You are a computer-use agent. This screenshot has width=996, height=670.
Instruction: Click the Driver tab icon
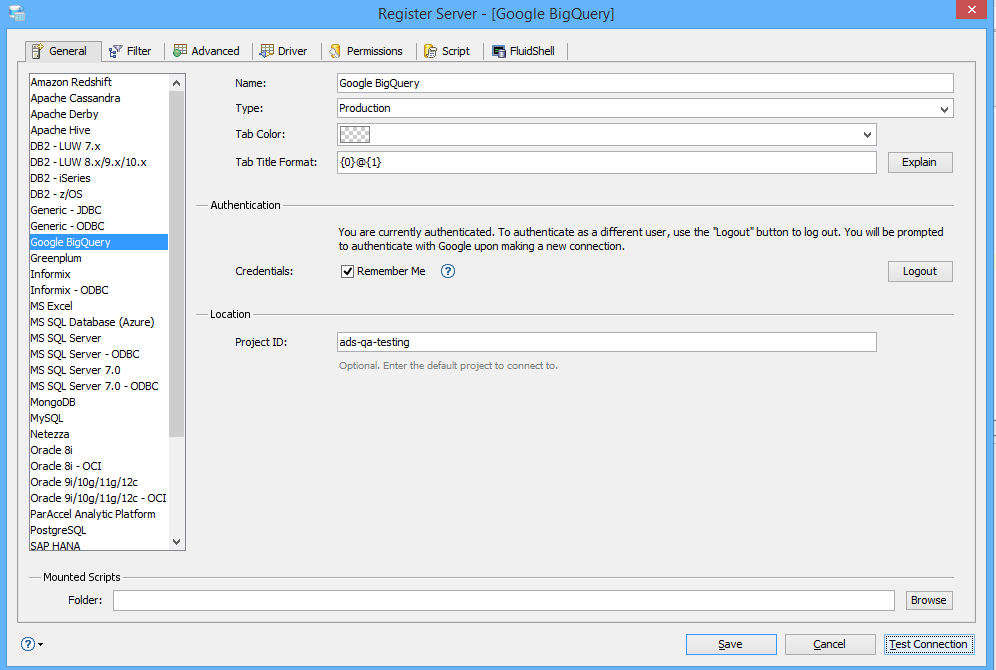(267, 51)
